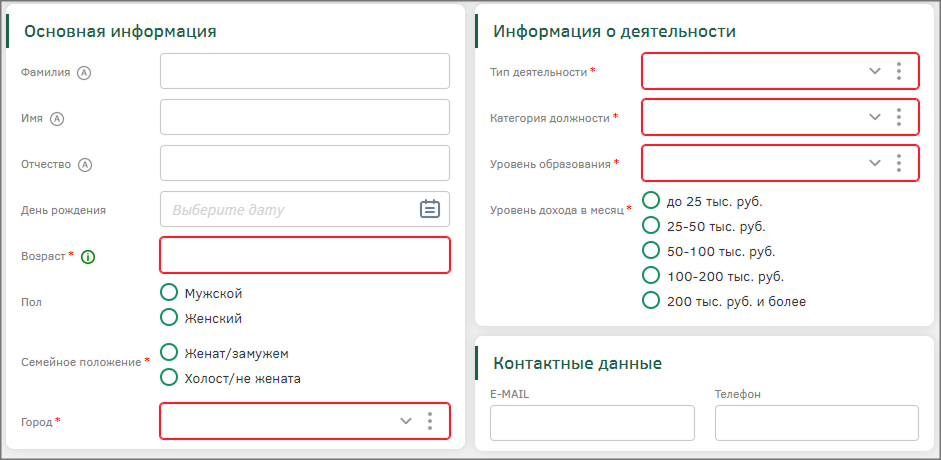Click the E-MAIL input field
The image size is (941, 460).
[x=592, y=423]
